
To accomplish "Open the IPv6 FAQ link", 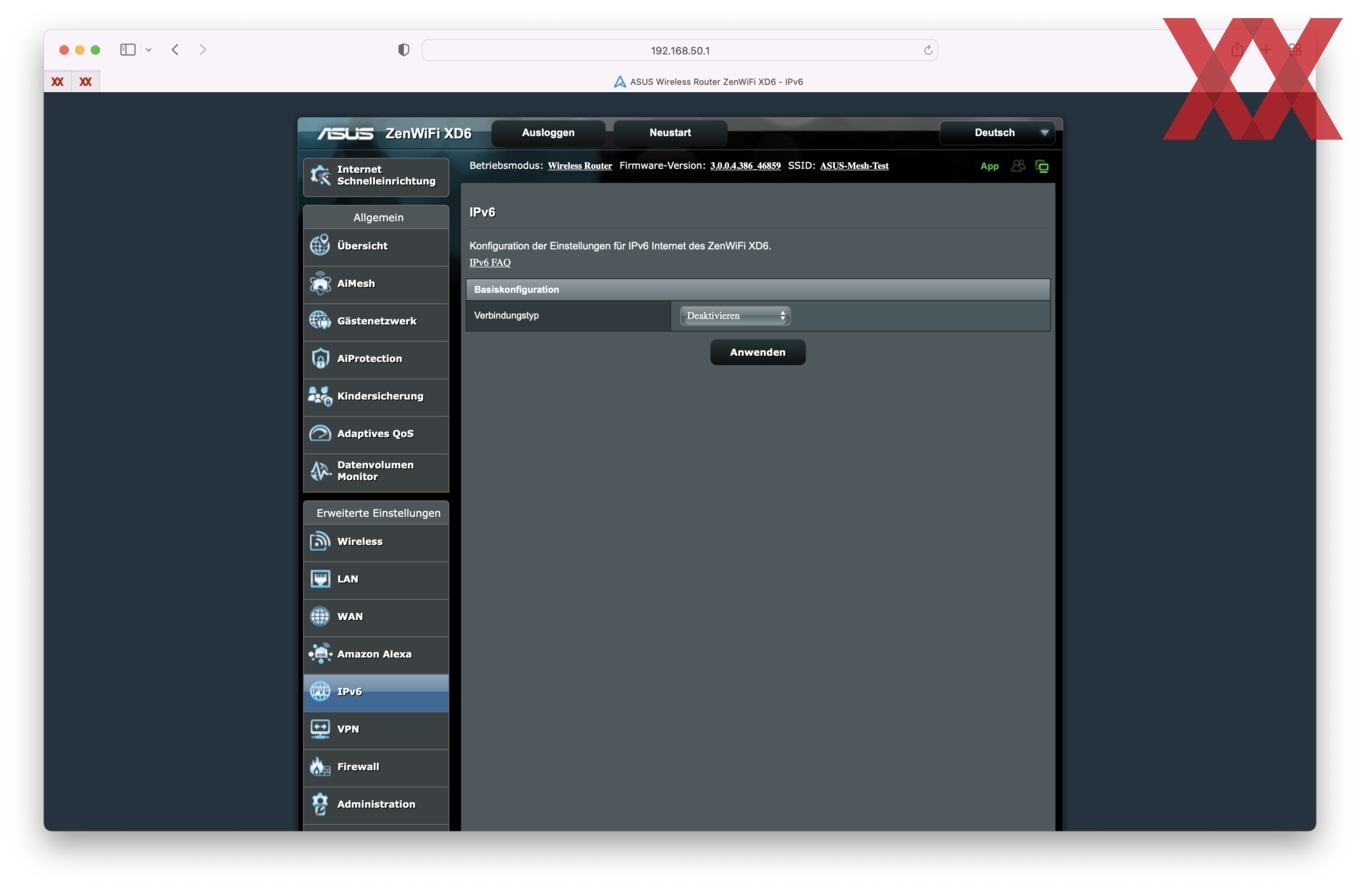I will (490, 262).
